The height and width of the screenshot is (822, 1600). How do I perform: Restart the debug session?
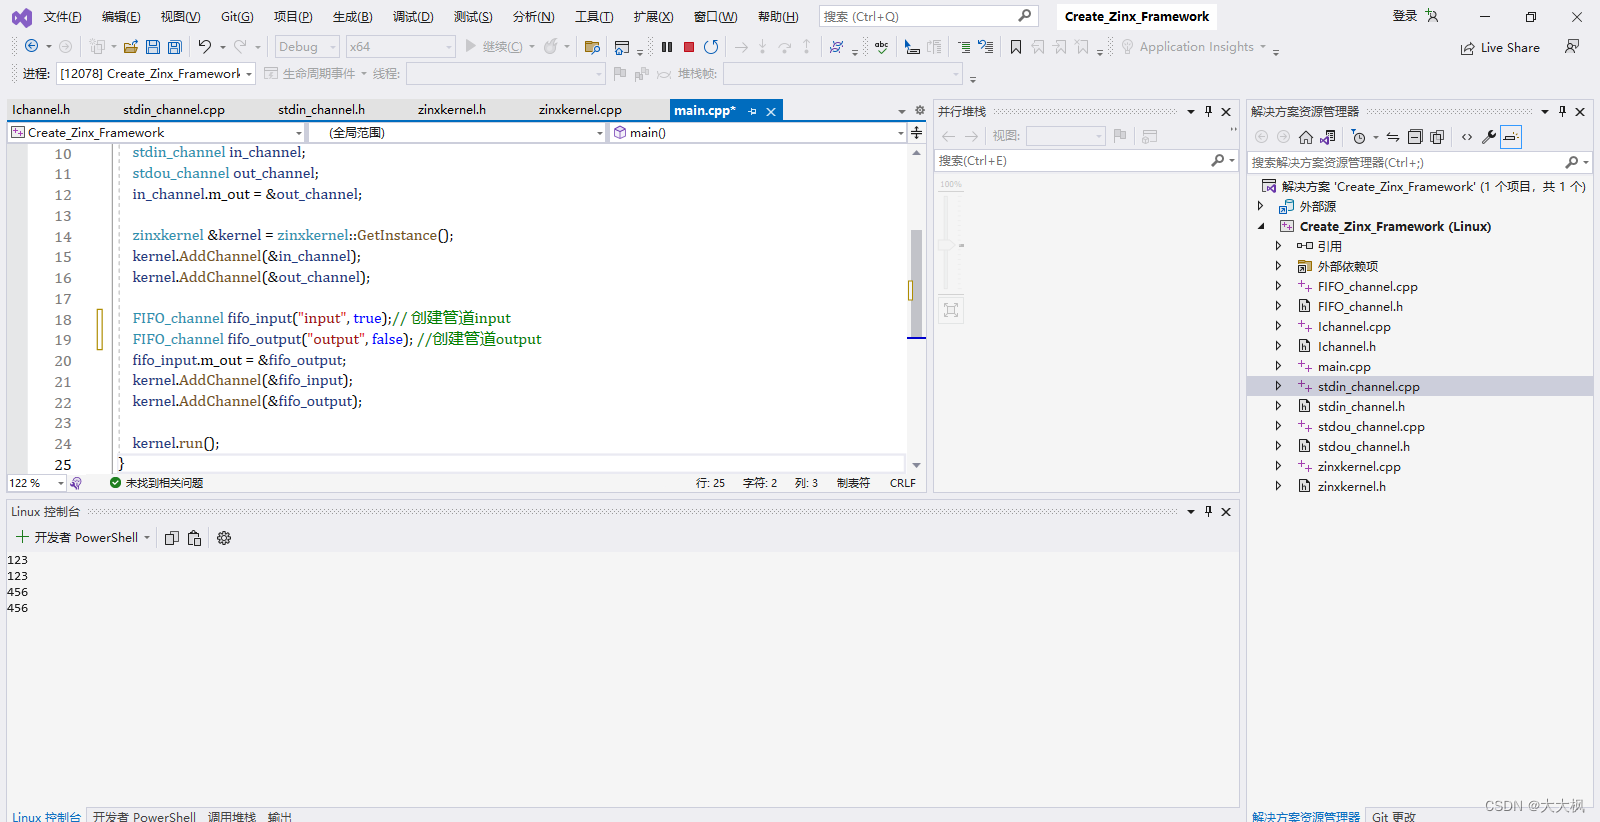(711, 47)
